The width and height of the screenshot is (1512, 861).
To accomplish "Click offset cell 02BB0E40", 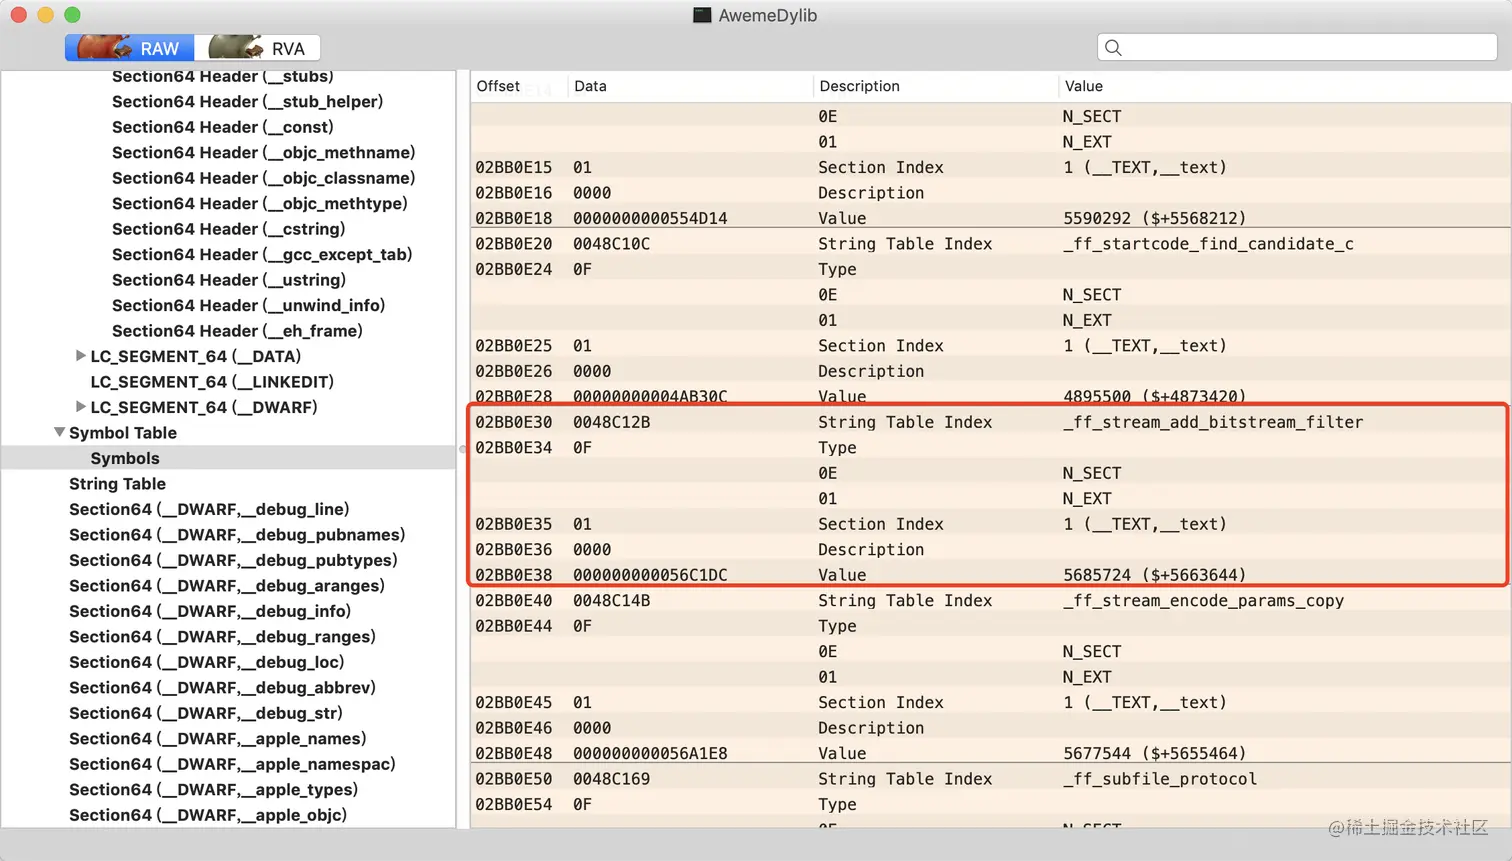I will [514, 601].
